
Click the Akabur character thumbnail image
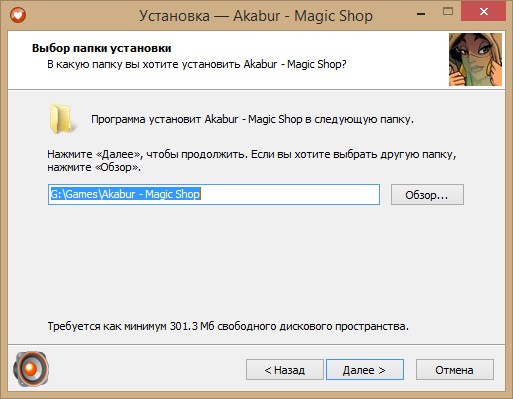point(475,59)
